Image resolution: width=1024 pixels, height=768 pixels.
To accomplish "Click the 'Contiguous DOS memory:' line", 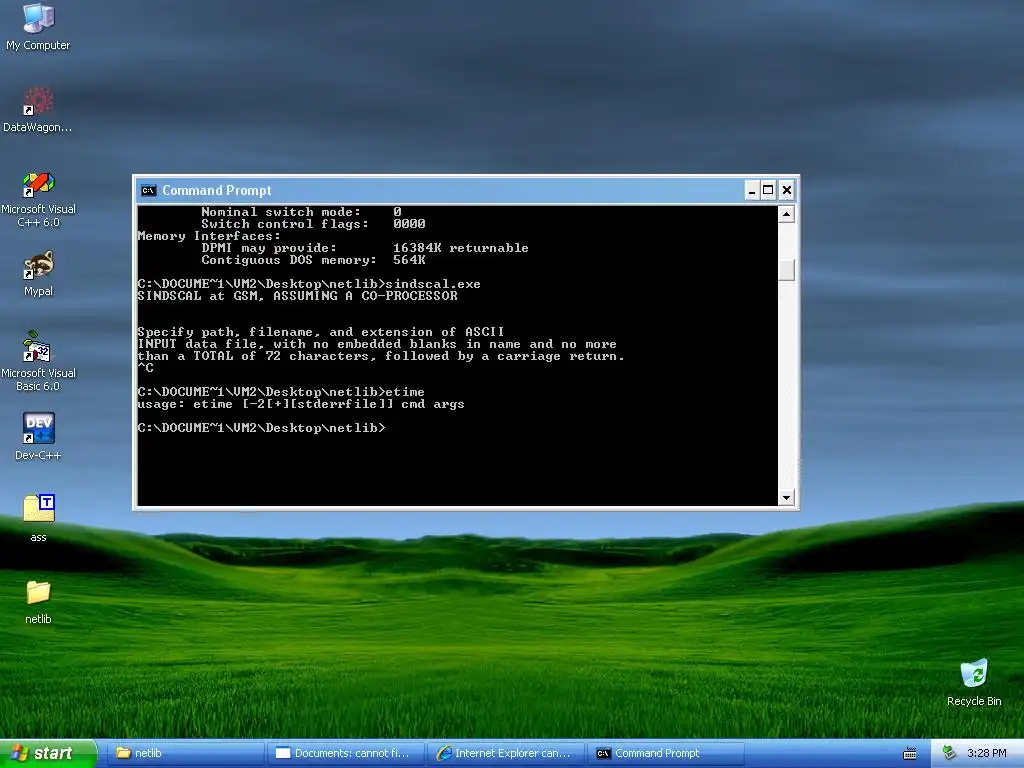I will click(313, 260).
